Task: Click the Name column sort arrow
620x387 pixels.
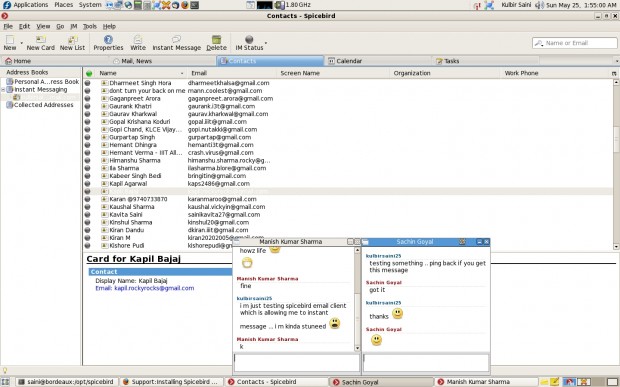Action: pos(182,74)
